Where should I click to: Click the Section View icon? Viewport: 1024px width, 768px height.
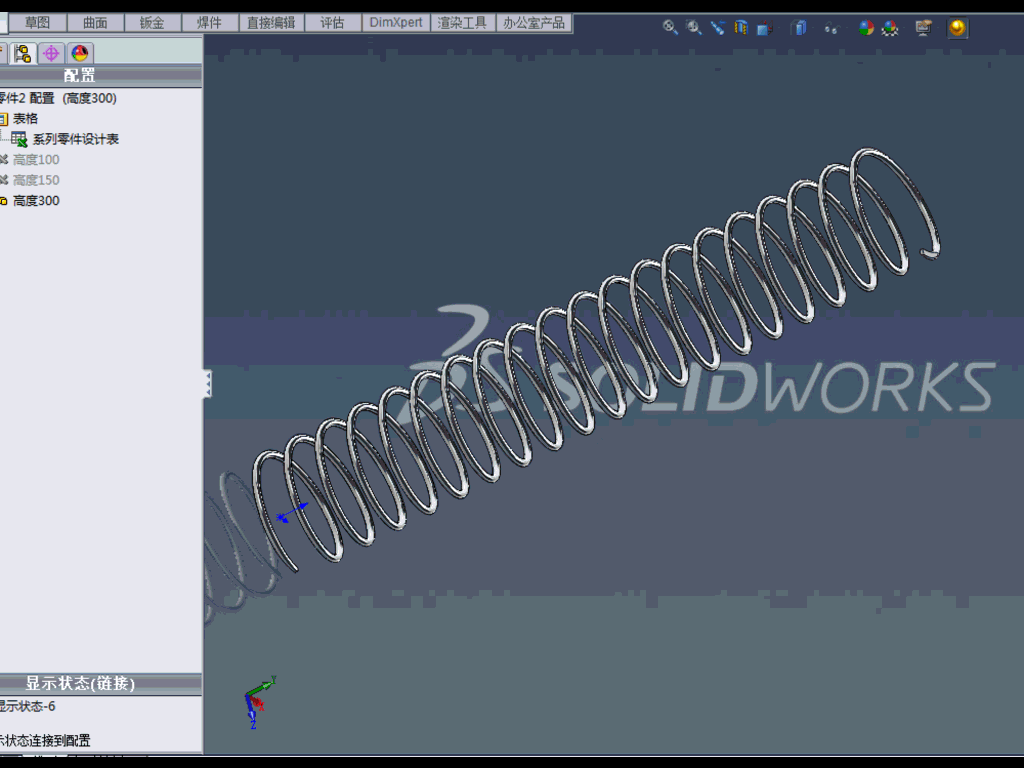(741, 27)
